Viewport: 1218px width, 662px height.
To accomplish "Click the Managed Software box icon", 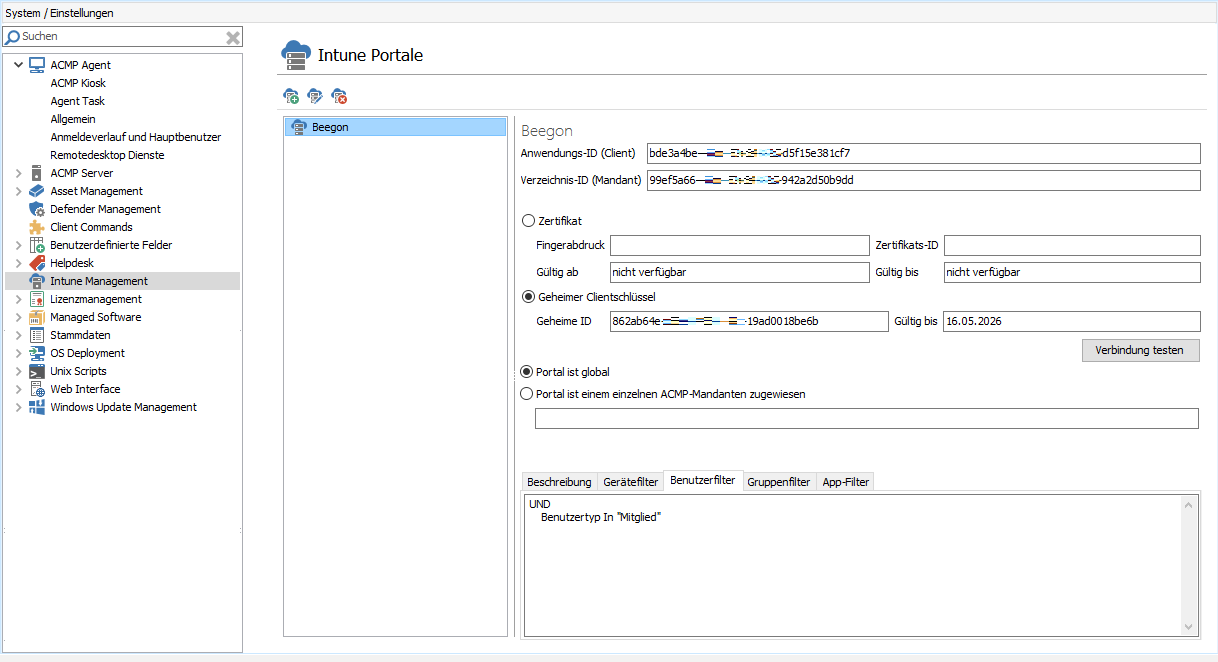I will pyautogui.click(x=37, y=317).
